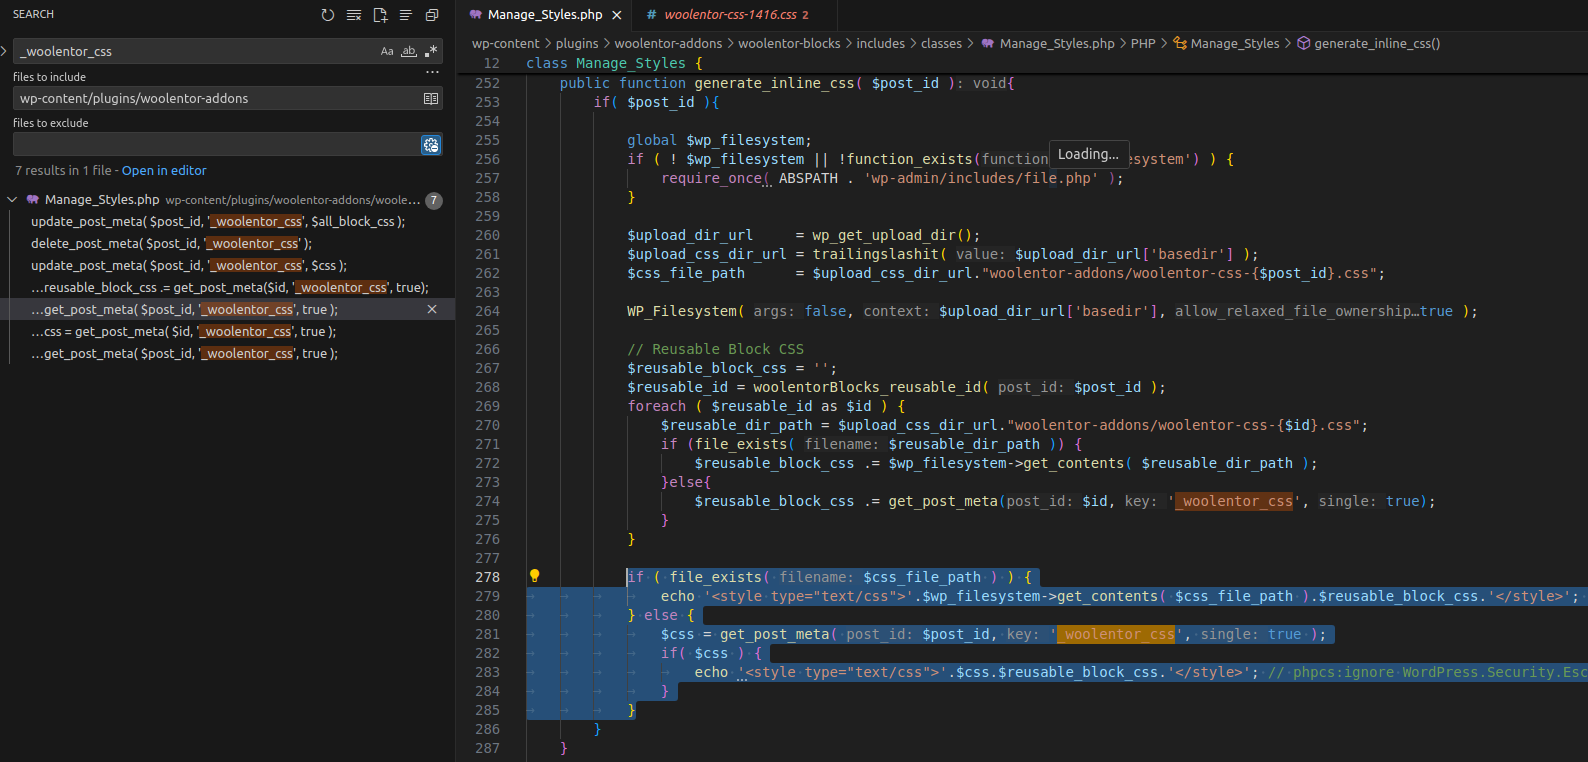Dismiss the highlighted search result with X
1588x762 pixels.
[x=432, y=310]
